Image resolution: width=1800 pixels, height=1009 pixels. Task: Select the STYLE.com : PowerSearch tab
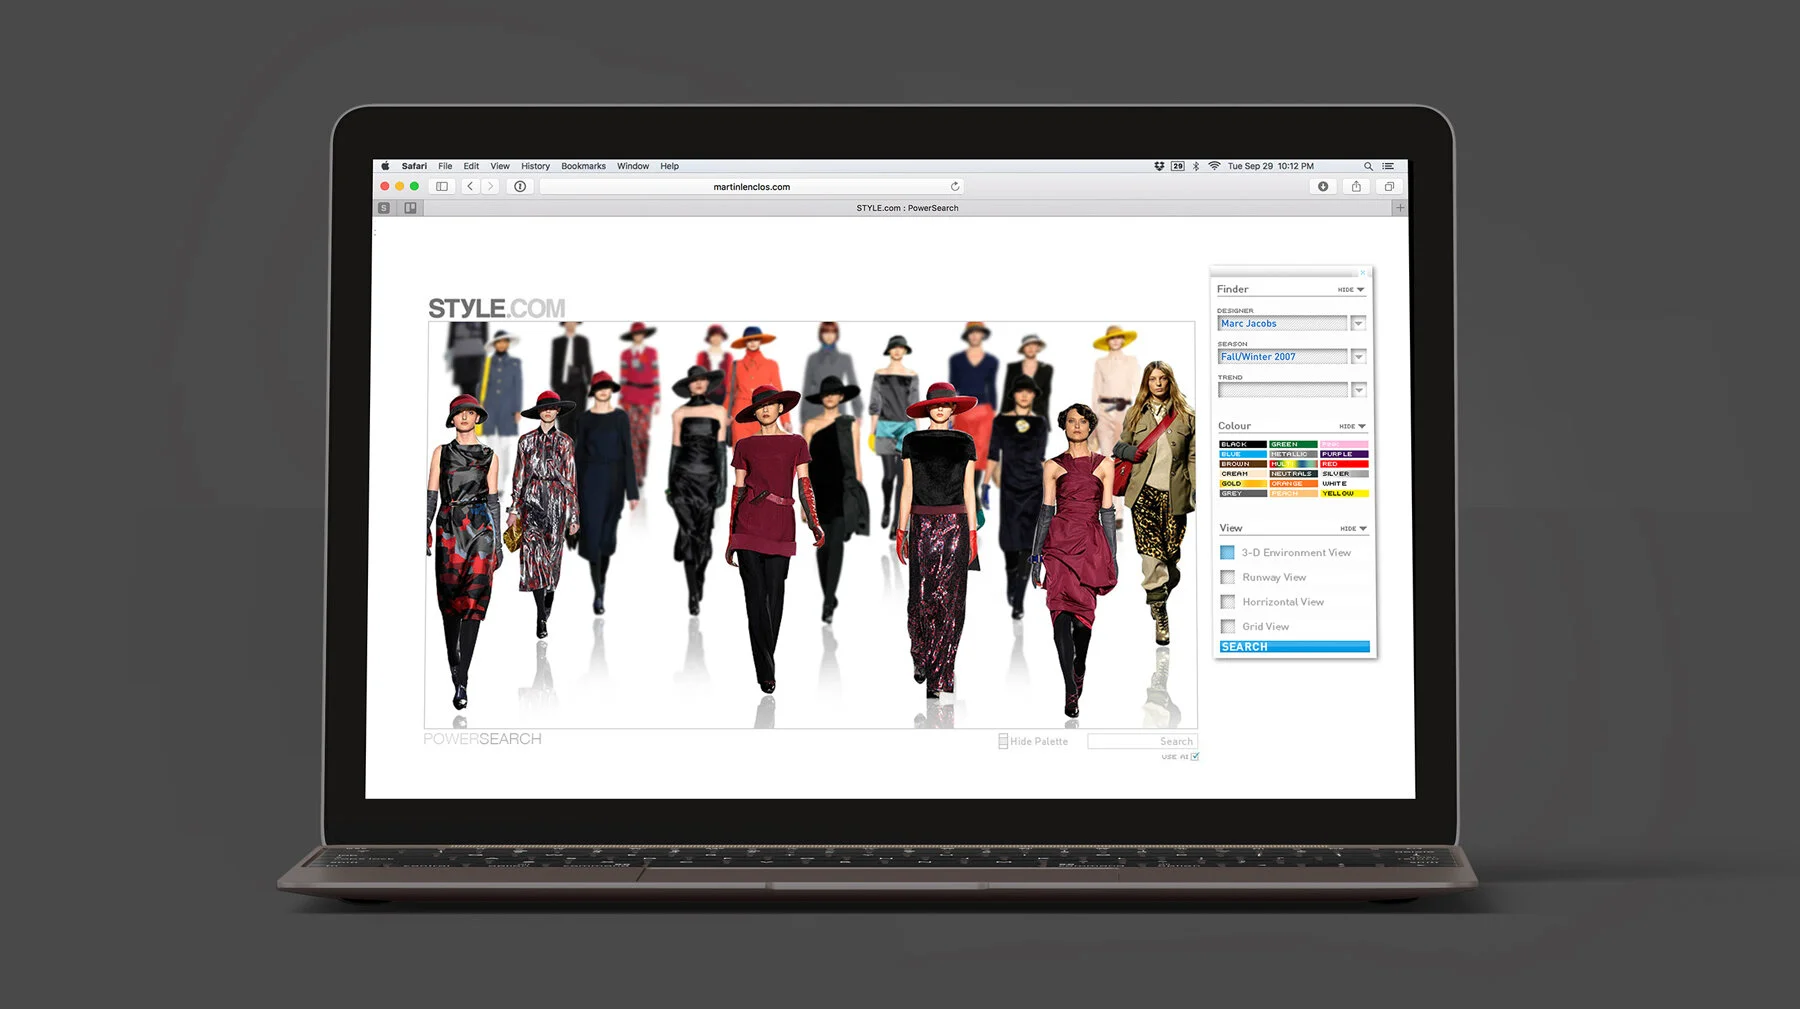pyautogui.click(x=907, y=208)
